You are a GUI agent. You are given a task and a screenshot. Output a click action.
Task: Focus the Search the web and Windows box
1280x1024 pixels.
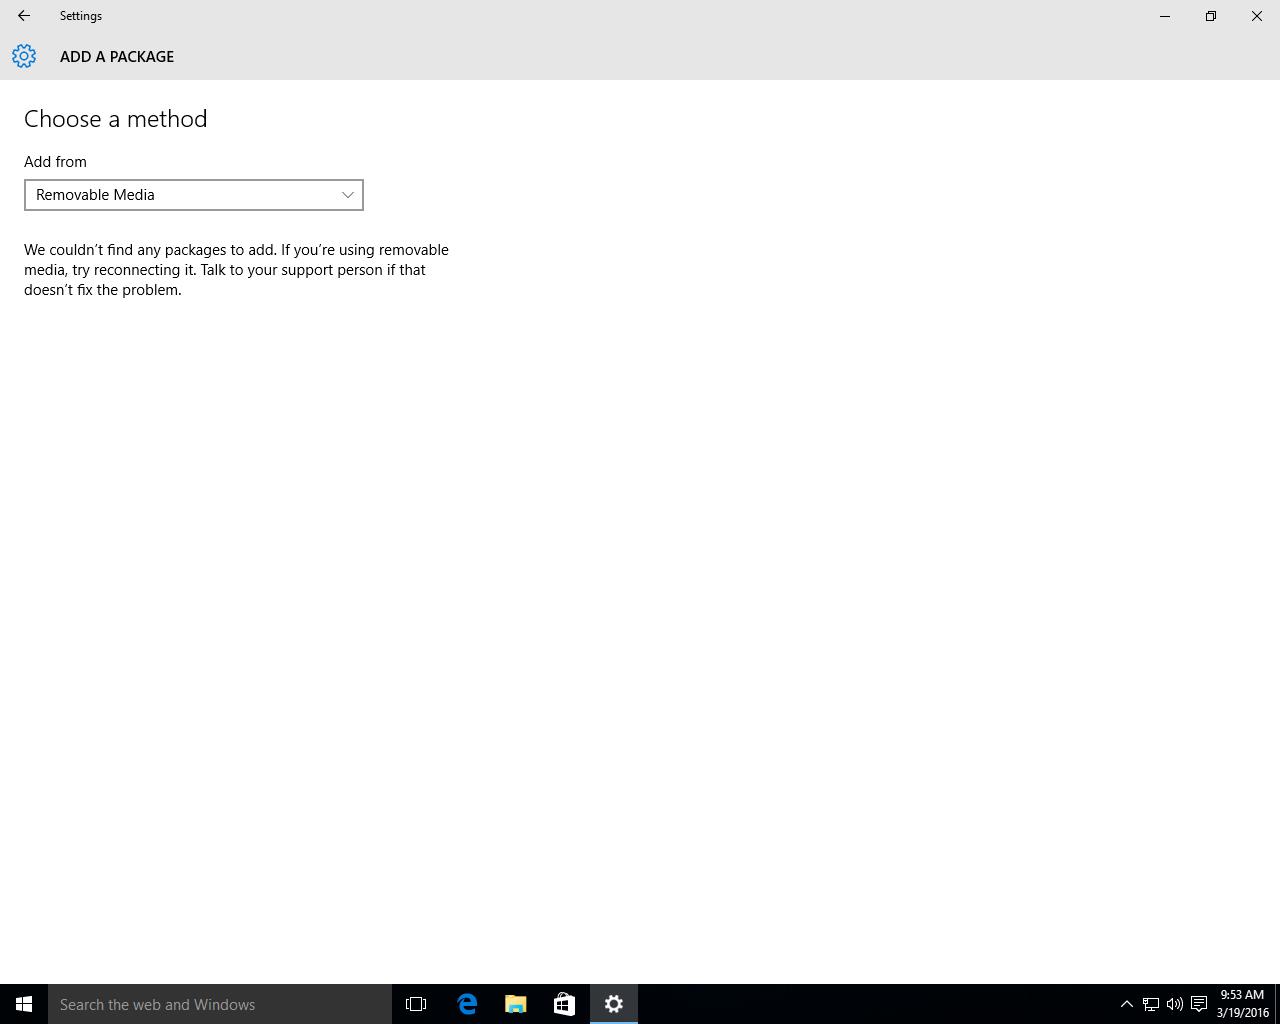[220, 1004]
